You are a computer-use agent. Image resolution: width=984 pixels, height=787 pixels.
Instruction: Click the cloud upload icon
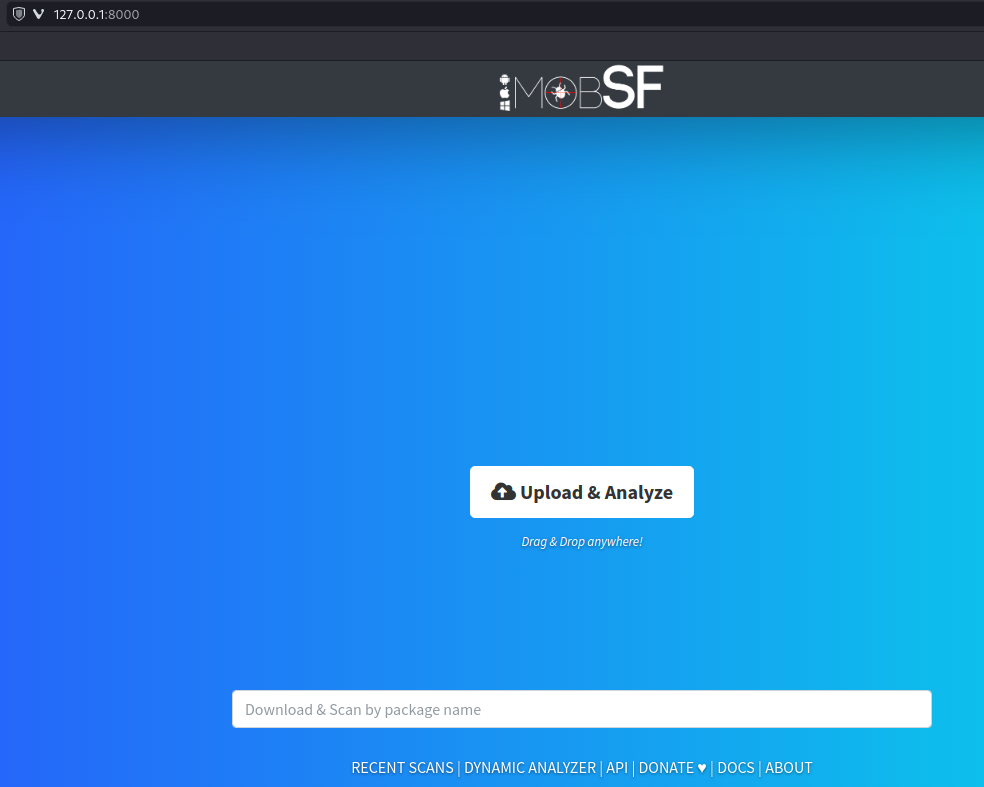coord(503,492)
